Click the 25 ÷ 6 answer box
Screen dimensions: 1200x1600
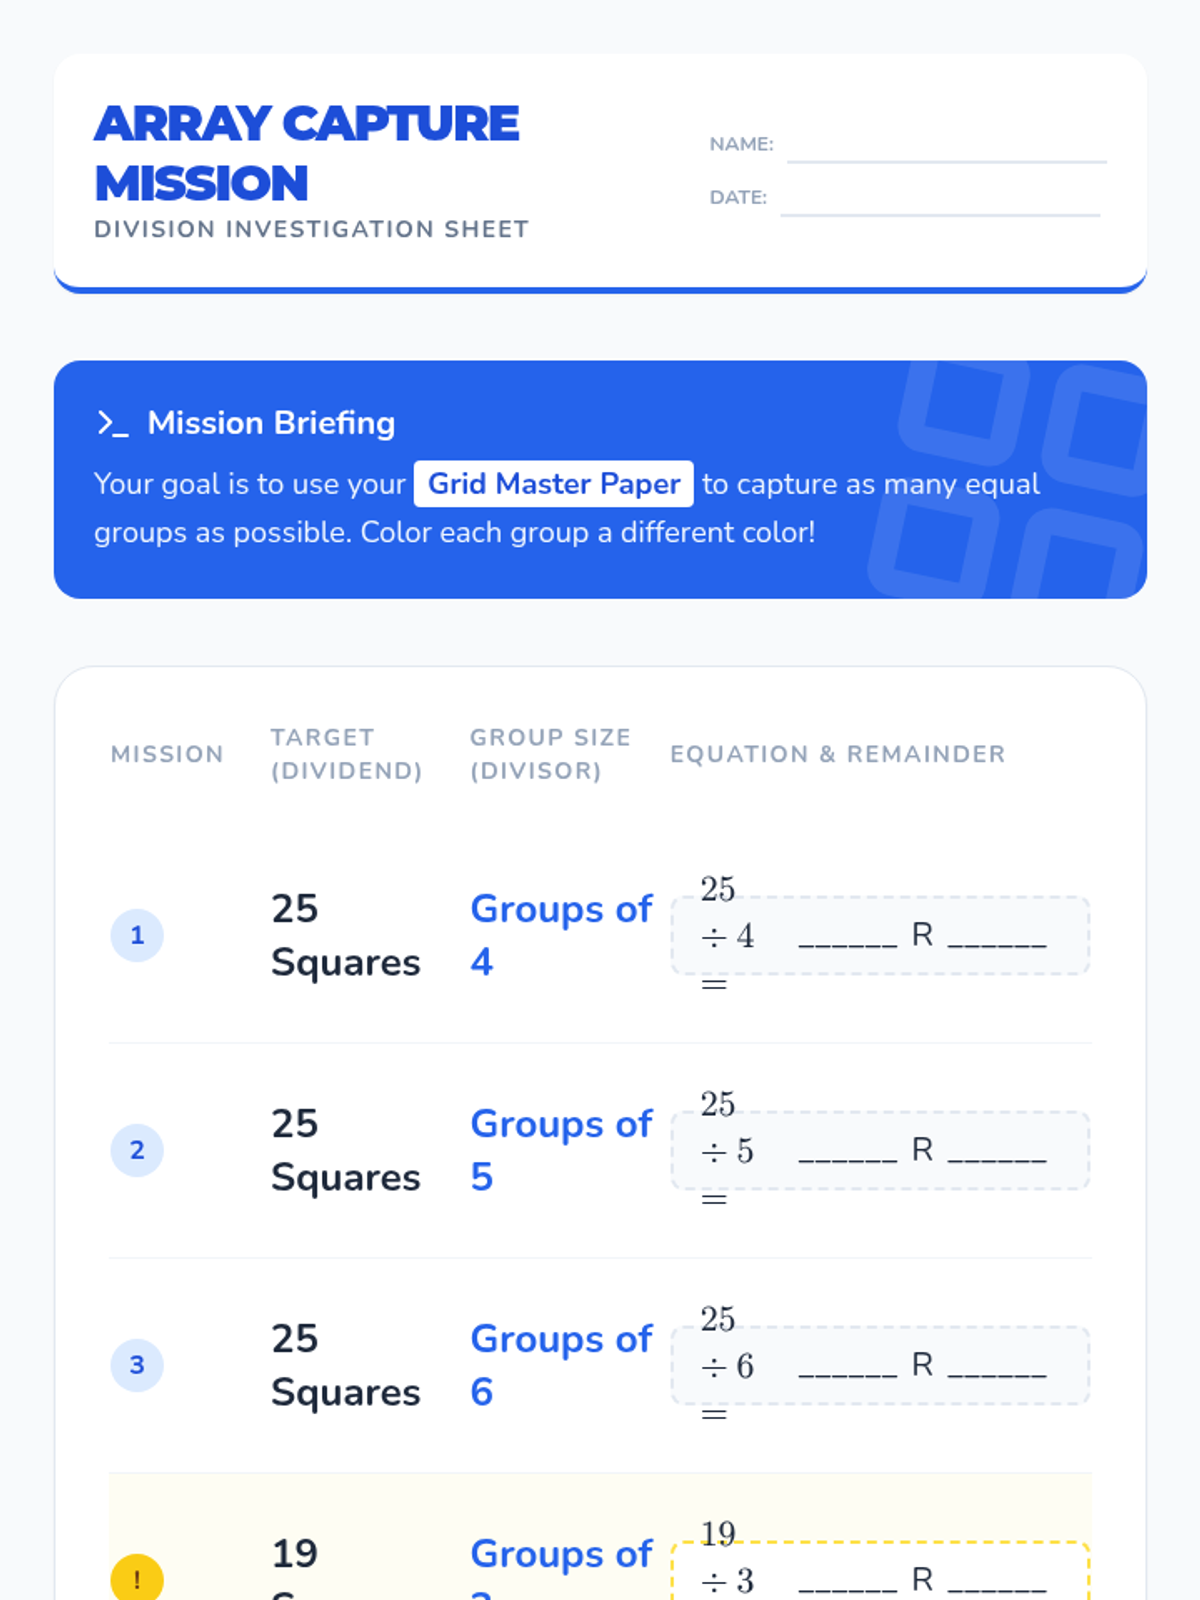(880, 1366)
